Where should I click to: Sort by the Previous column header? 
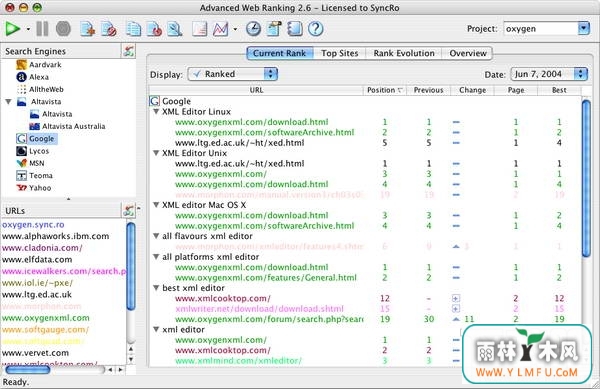(x=428, y=90)
